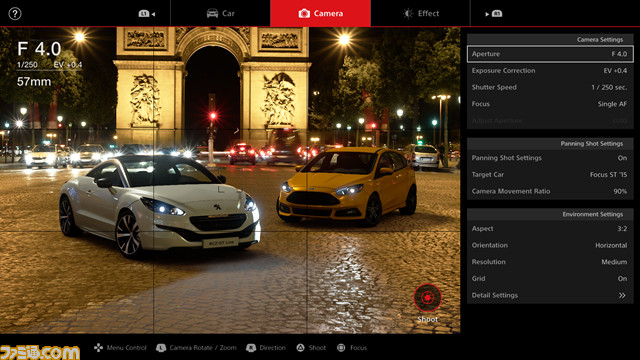Click the right stick Direction icon
The image size is (640, 360).
(x=251, y=348)
